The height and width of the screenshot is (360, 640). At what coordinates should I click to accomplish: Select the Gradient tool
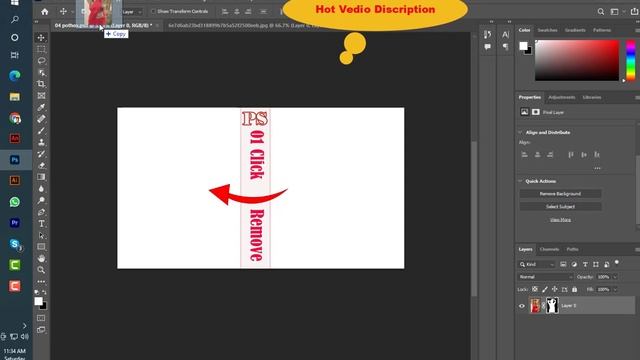click(x=41, y=177)
